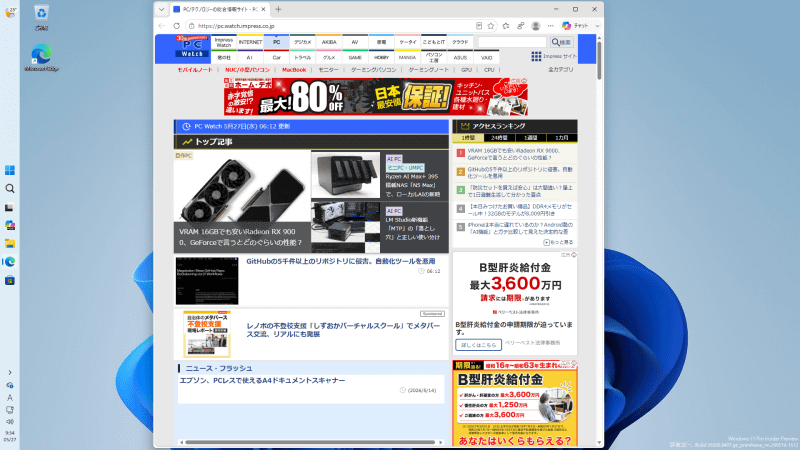Image resolution: width=800 pixels, height=450 pixels.
Task: Click the horizontal page scrollbar
Action: (311, 442)
